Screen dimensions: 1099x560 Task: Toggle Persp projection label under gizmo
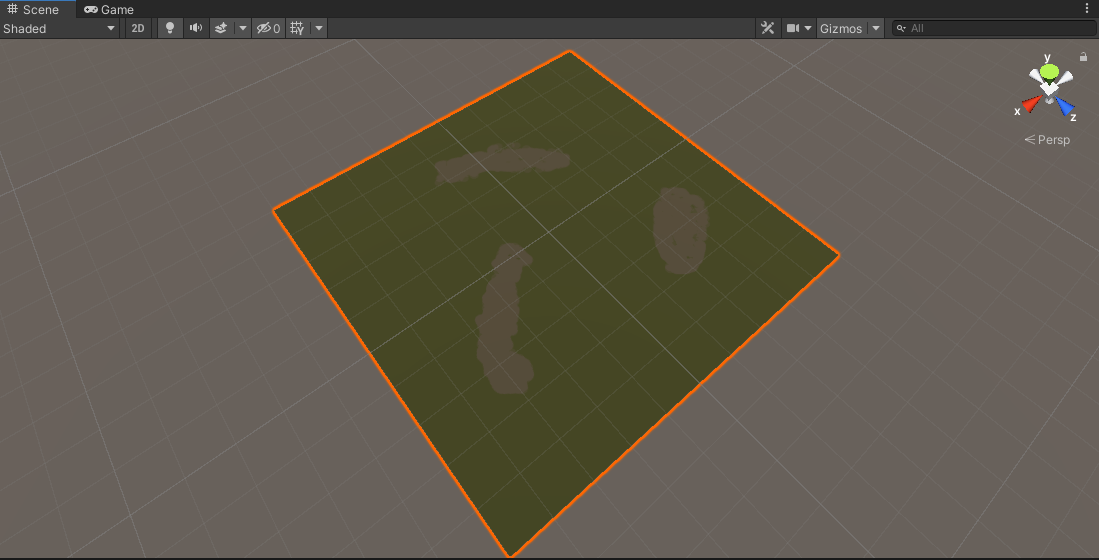click(x=1048, y=139)
